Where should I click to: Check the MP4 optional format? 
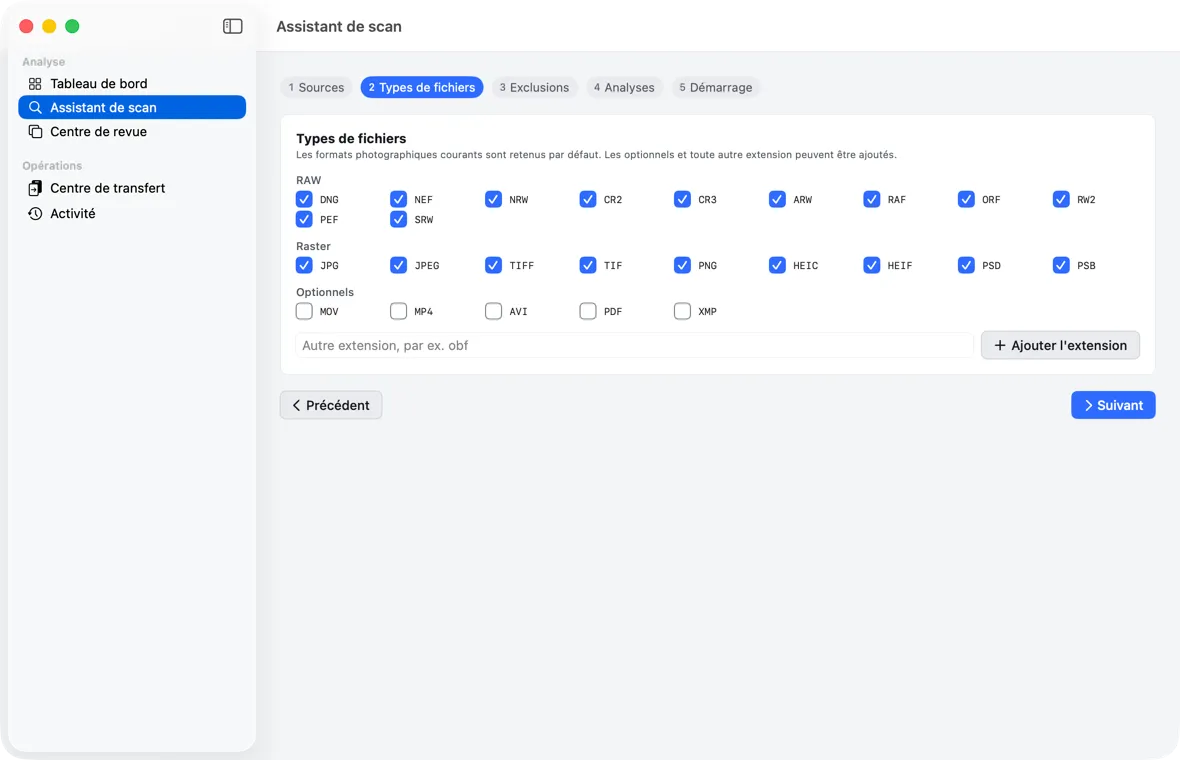399,311
